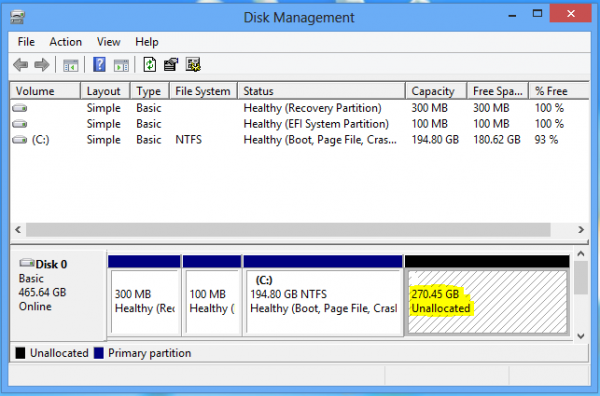
Task: Click the 300 MB capacity cell
Action: tap(430, 108)
